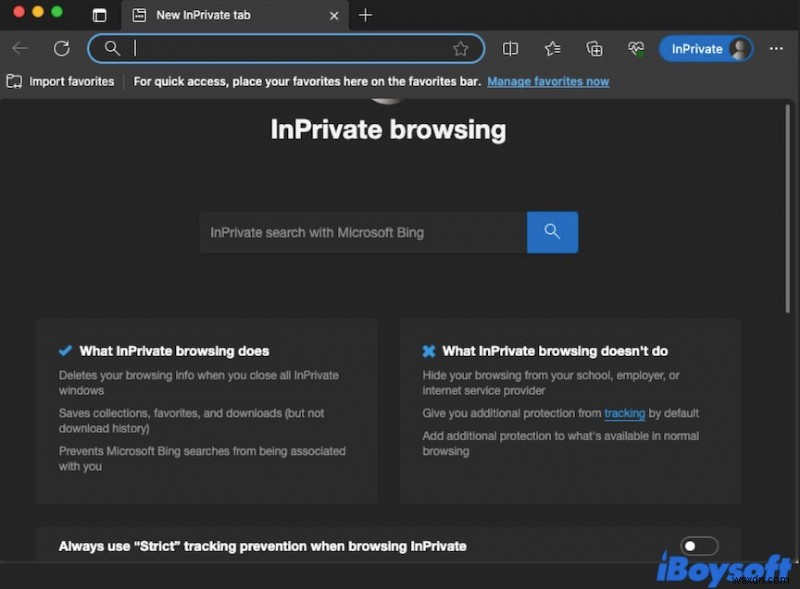Click the Import favorites folder icon
The width and height of the screenshot is (800, 589).
pos(14,82)
